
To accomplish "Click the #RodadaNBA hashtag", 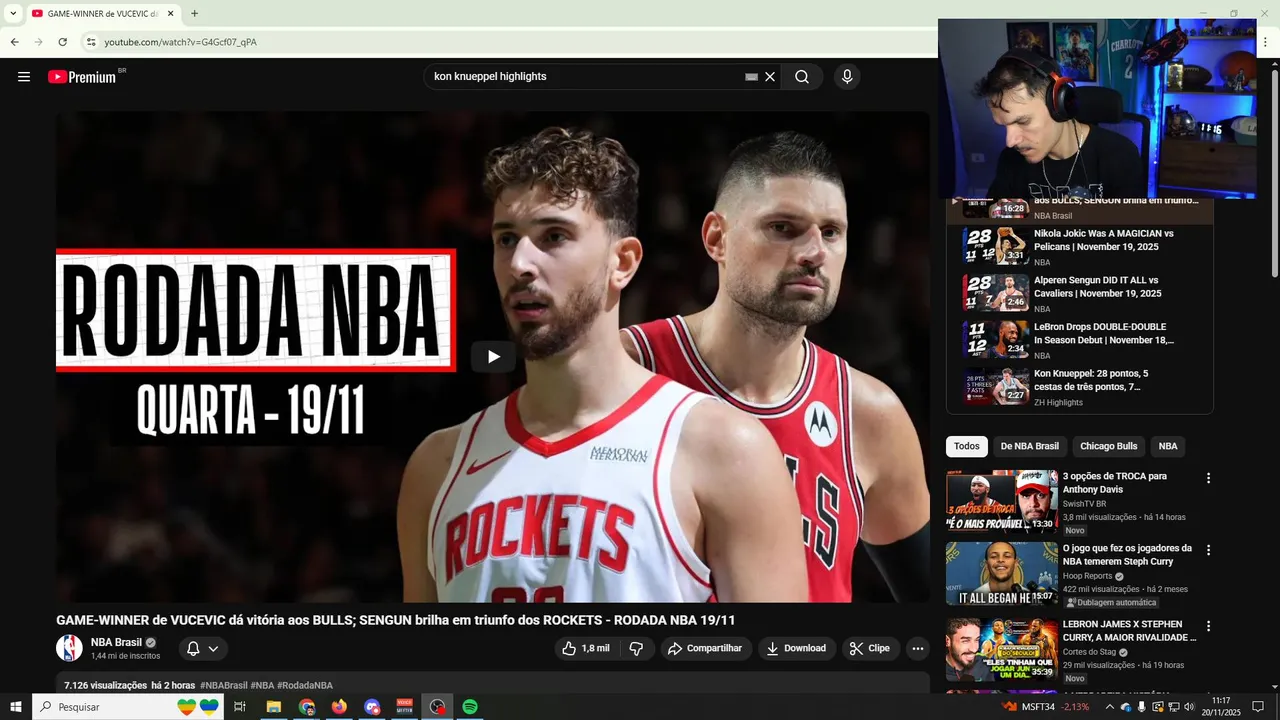I will click(305, 685).
